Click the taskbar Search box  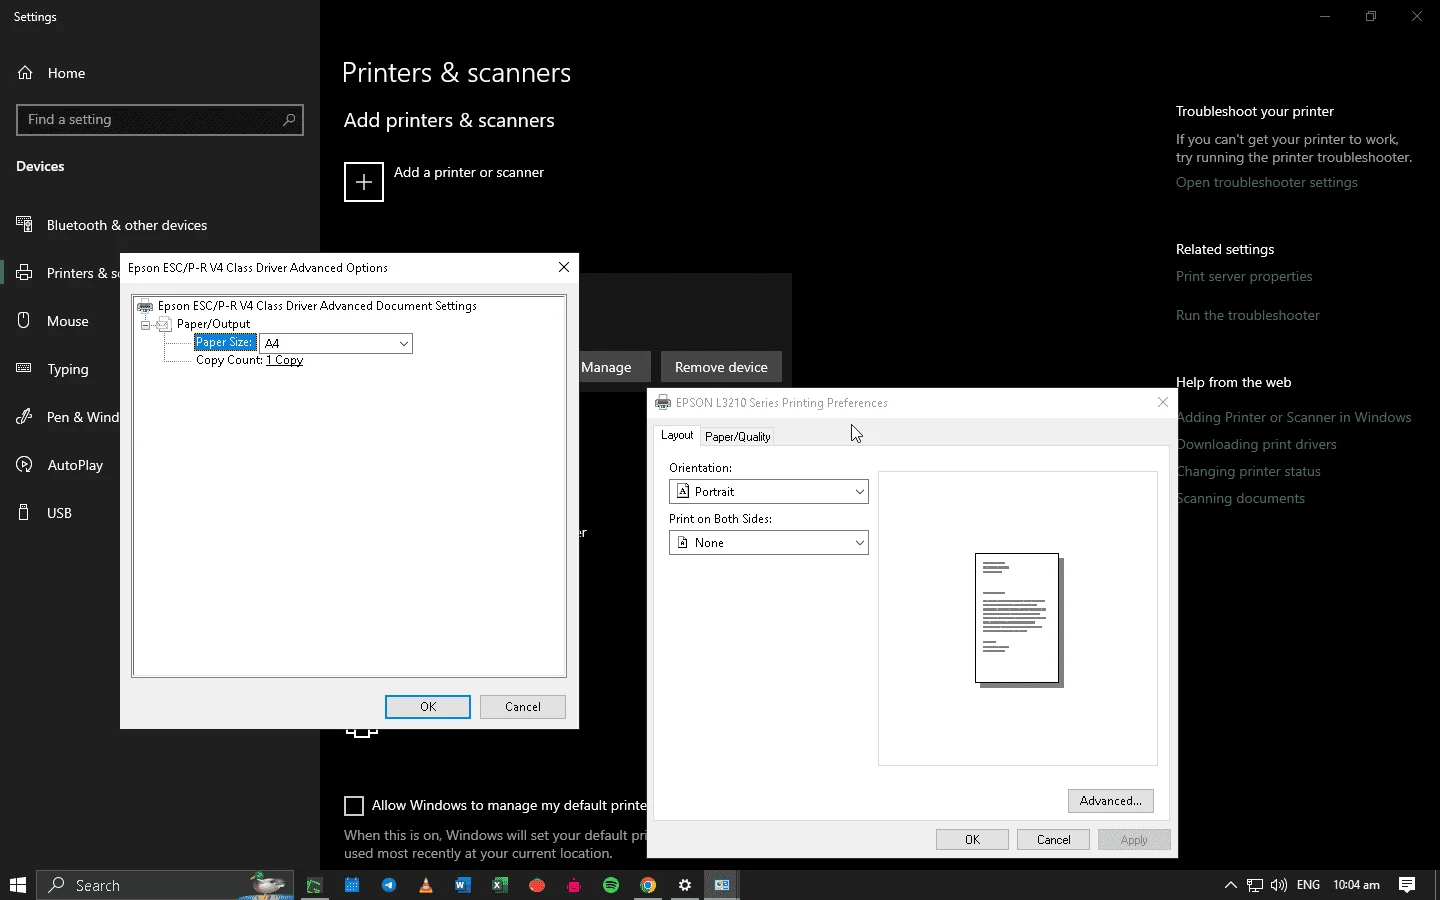165,885
